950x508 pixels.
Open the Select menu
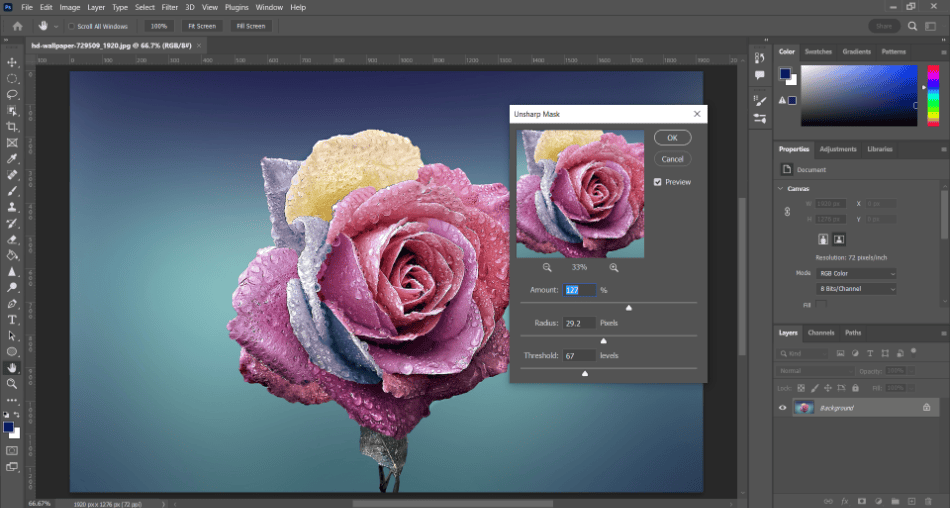145,7
